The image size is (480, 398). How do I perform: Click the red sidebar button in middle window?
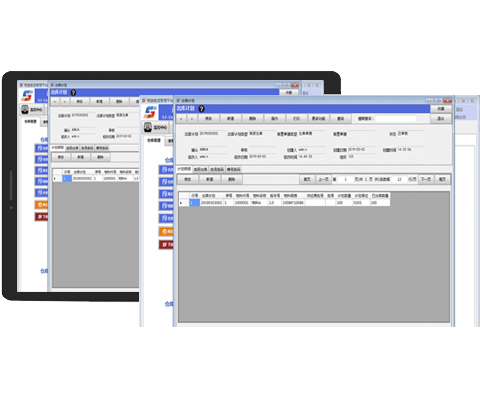click(166, 245)
